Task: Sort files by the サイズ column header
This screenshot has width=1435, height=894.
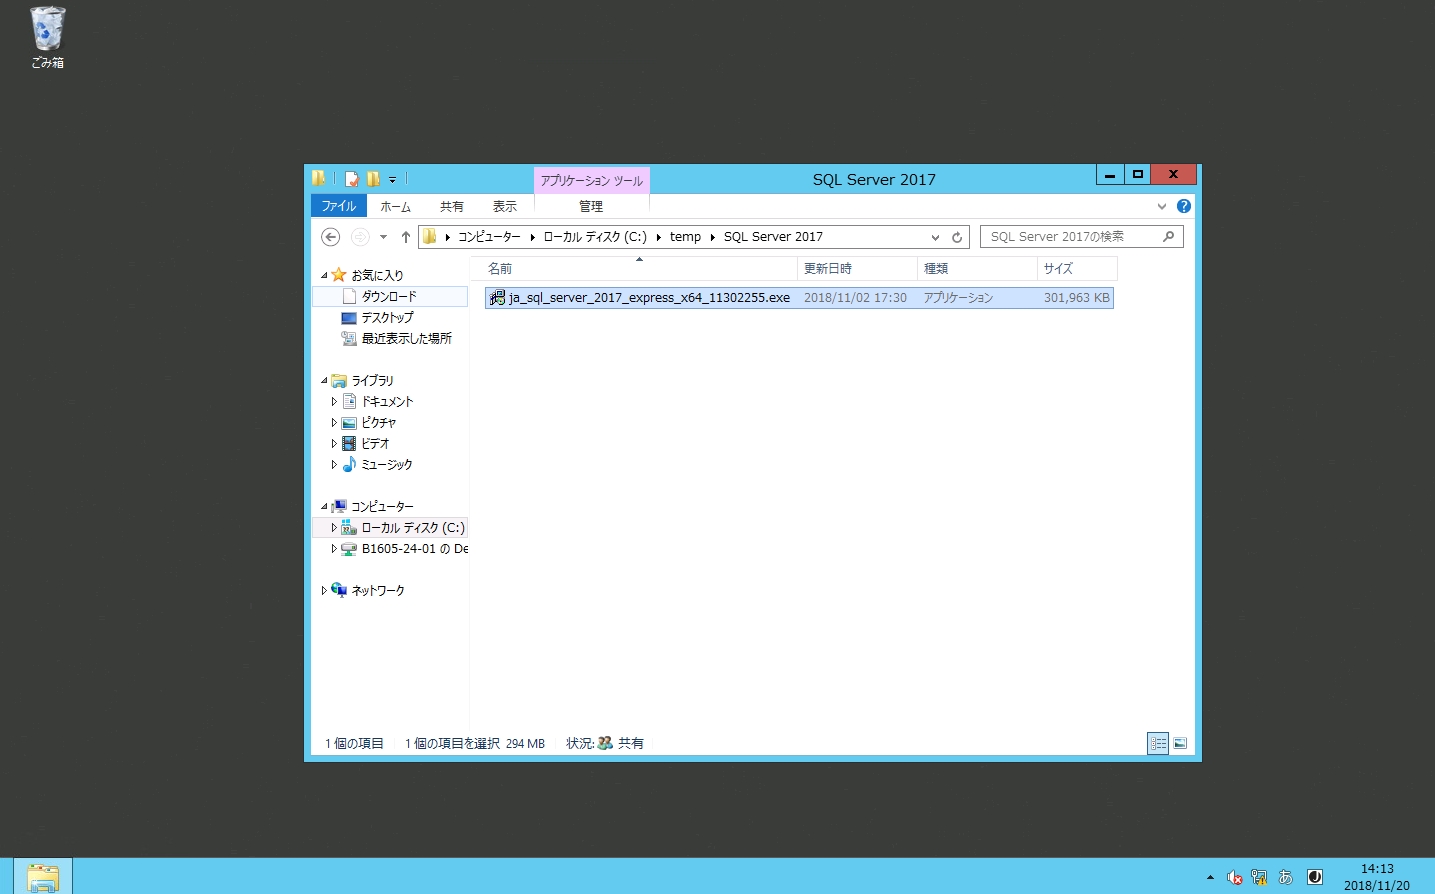Action: point(1058,268)
